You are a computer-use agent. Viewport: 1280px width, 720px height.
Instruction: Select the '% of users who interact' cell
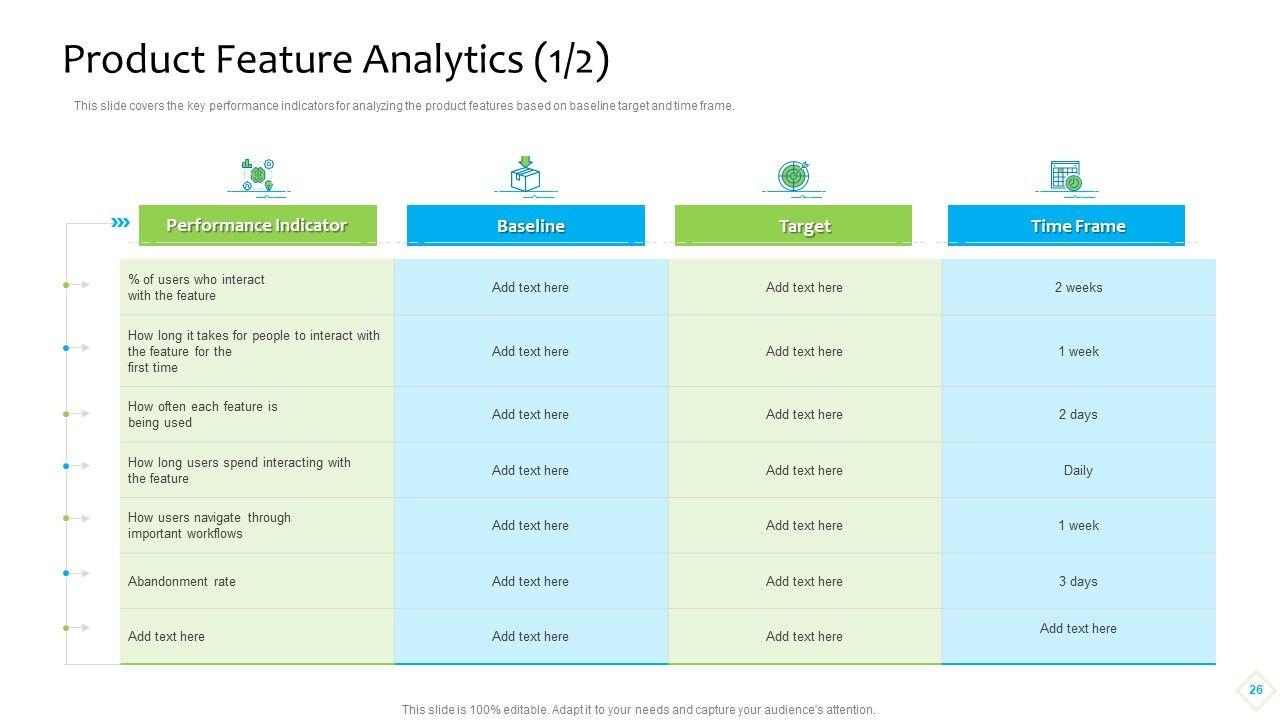coord(196,287)
